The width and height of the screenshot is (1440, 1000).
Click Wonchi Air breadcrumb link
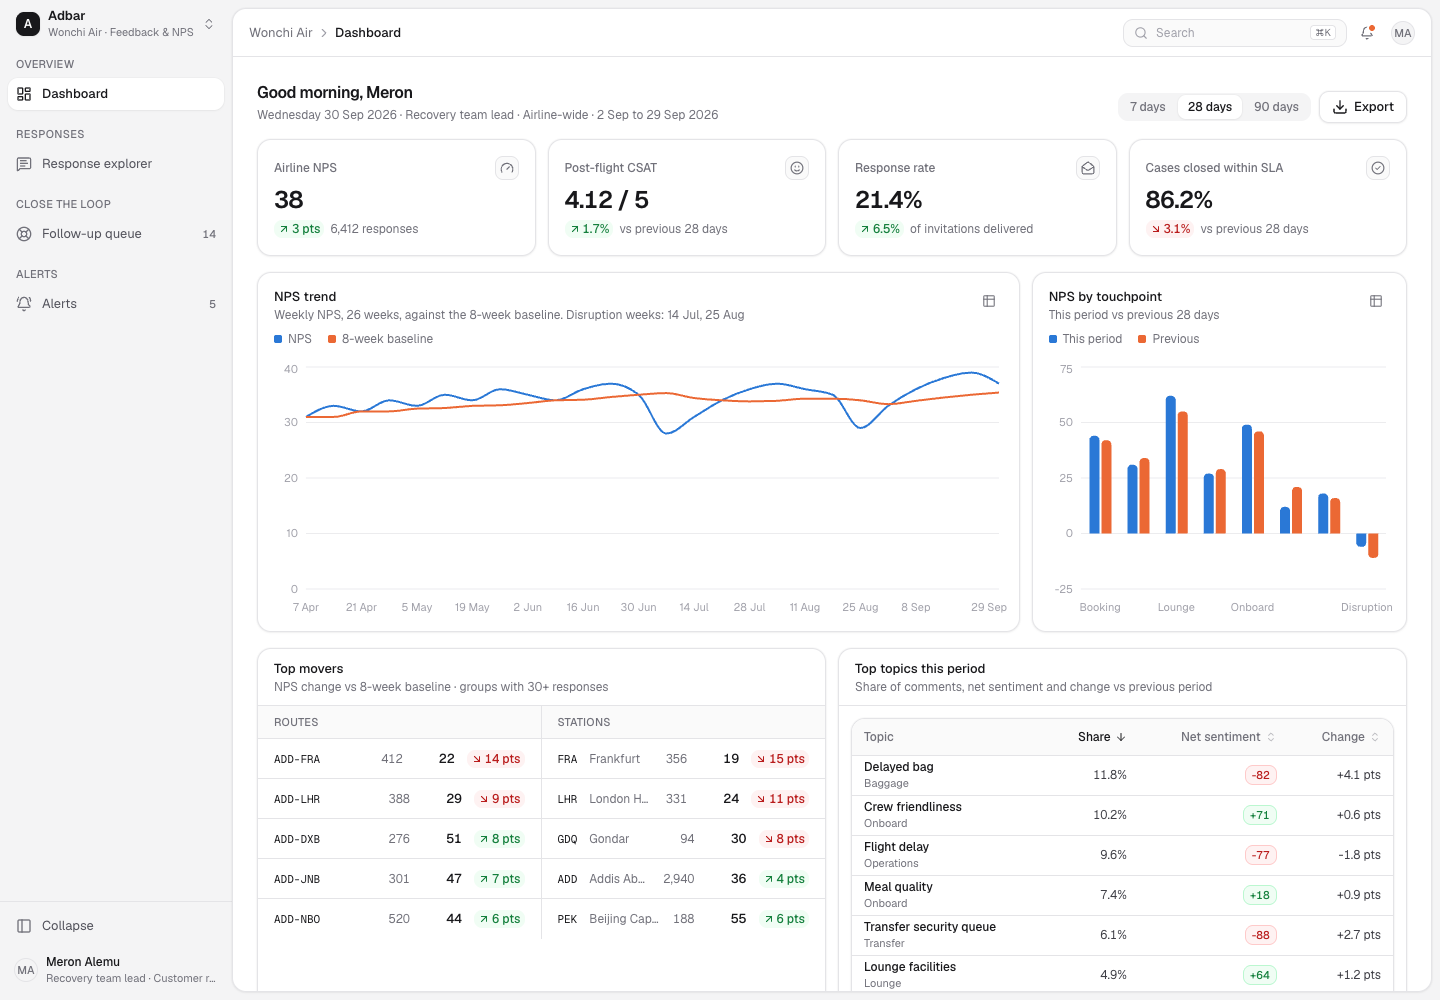pyautogui.click(x=281, y=33)
